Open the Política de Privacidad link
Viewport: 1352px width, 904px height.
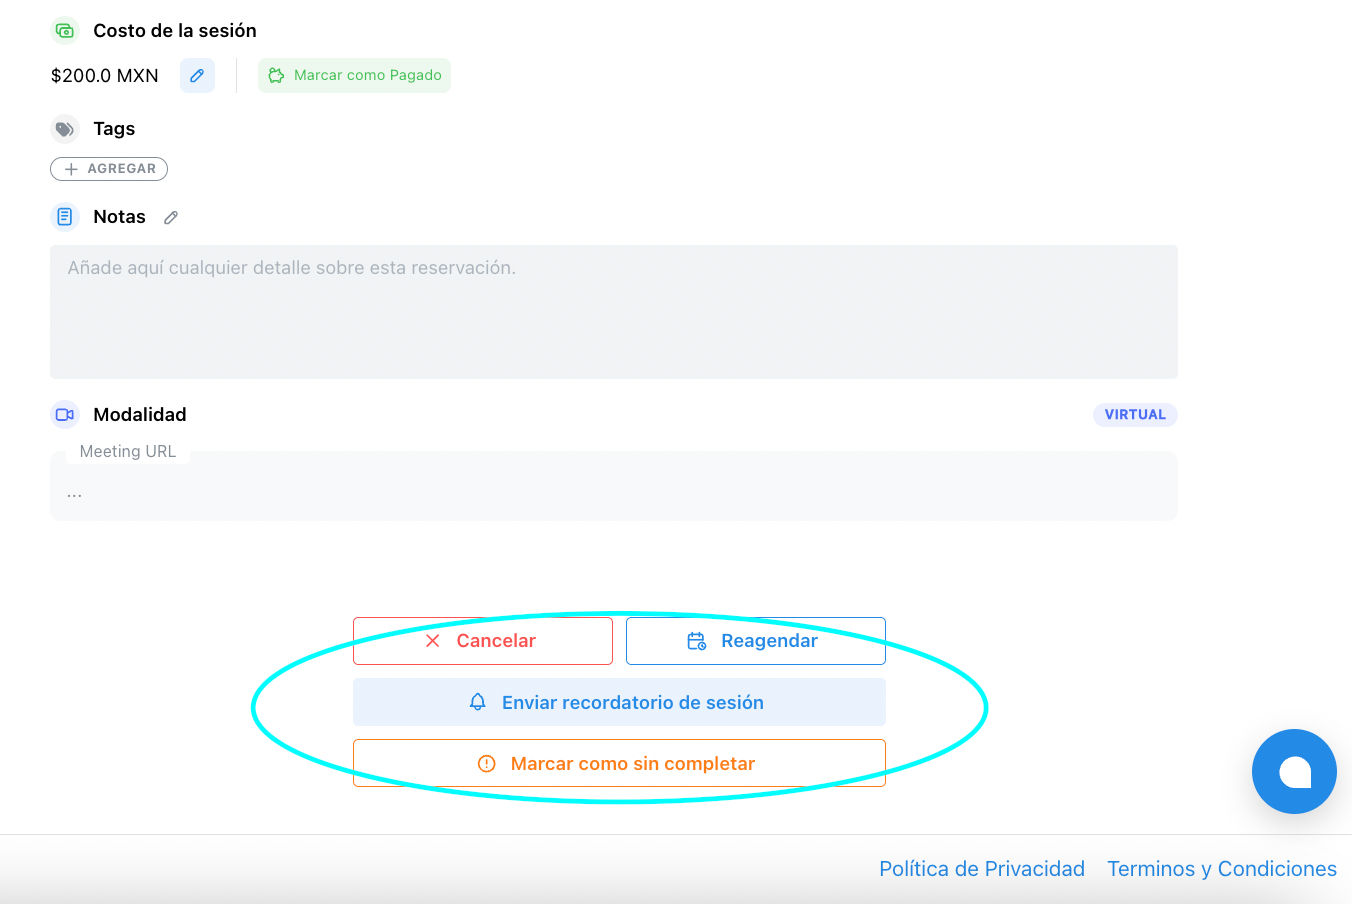(981, 869)
